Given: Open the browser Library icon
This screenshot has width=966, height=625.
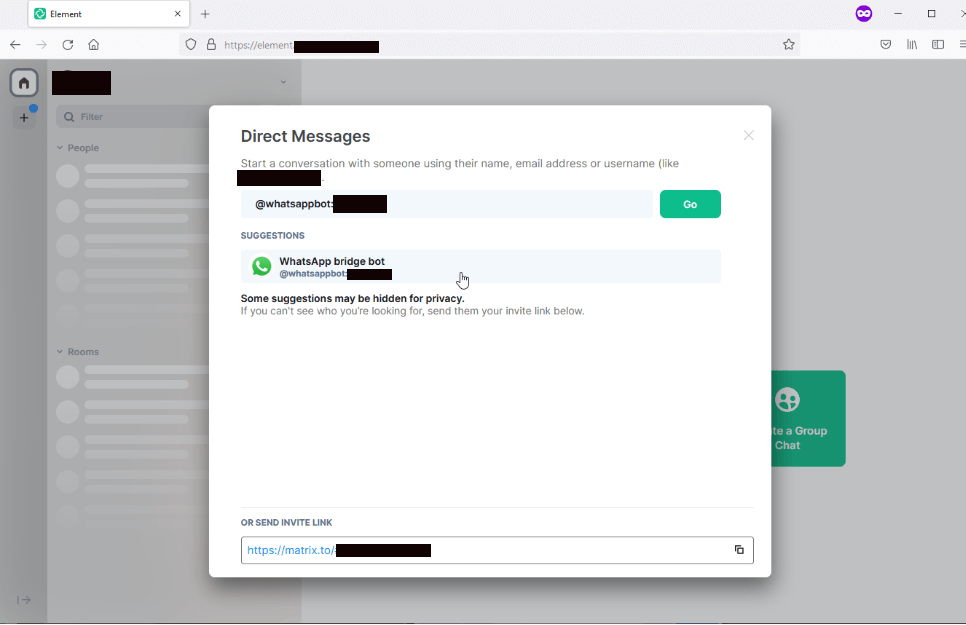Looking at the screenshot, I should (912, 44).
